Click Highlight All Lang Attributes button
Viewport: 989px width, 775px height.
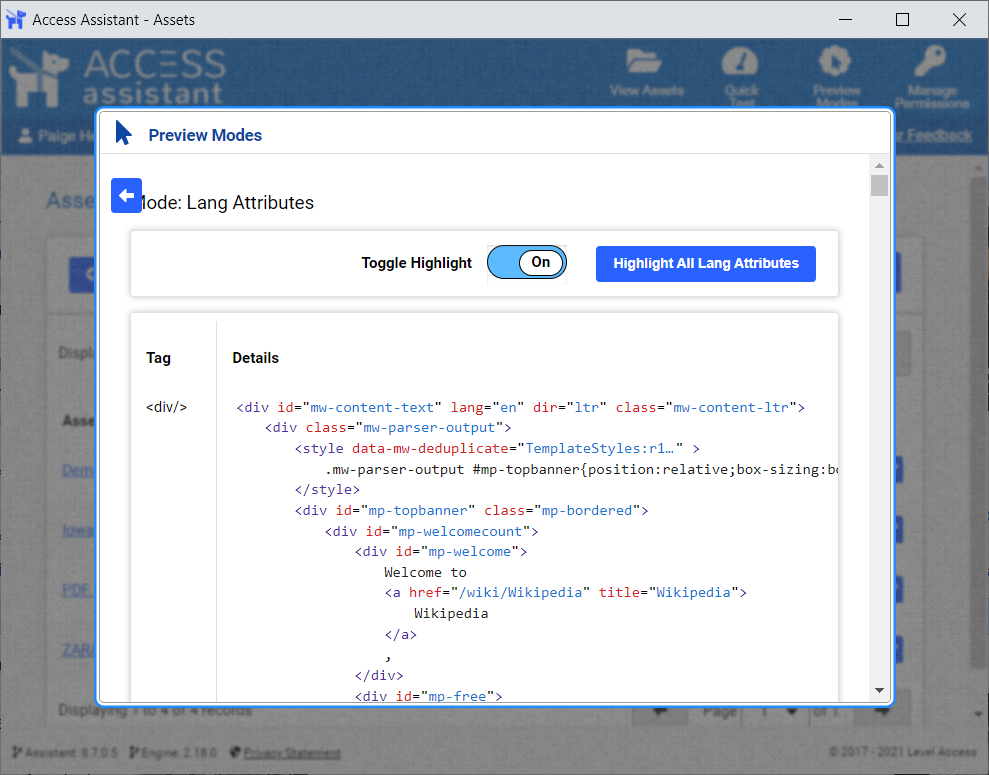[705, 264]
